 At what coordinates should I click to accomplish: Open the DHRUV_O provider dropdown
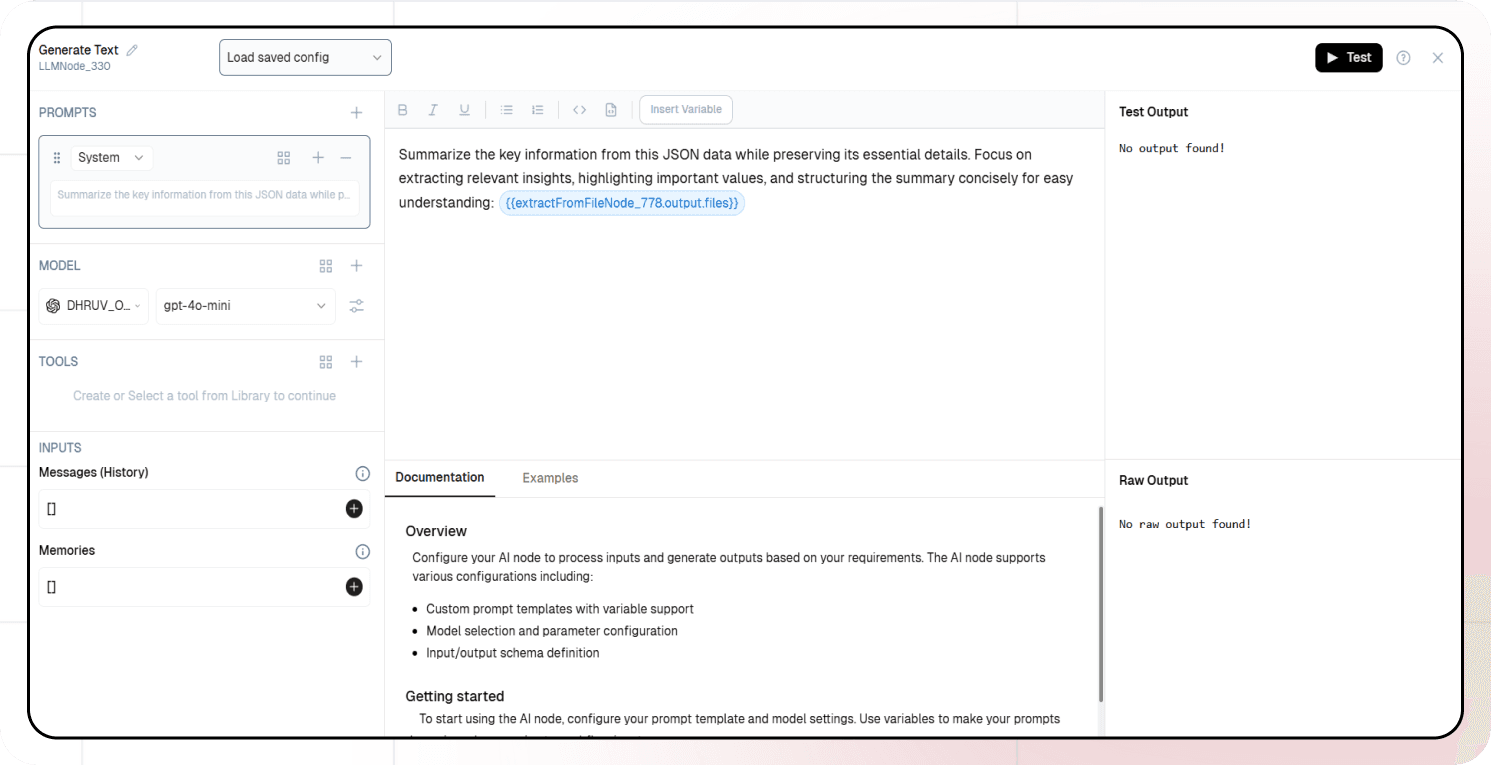pyautogui.click(x=93, y=306)
